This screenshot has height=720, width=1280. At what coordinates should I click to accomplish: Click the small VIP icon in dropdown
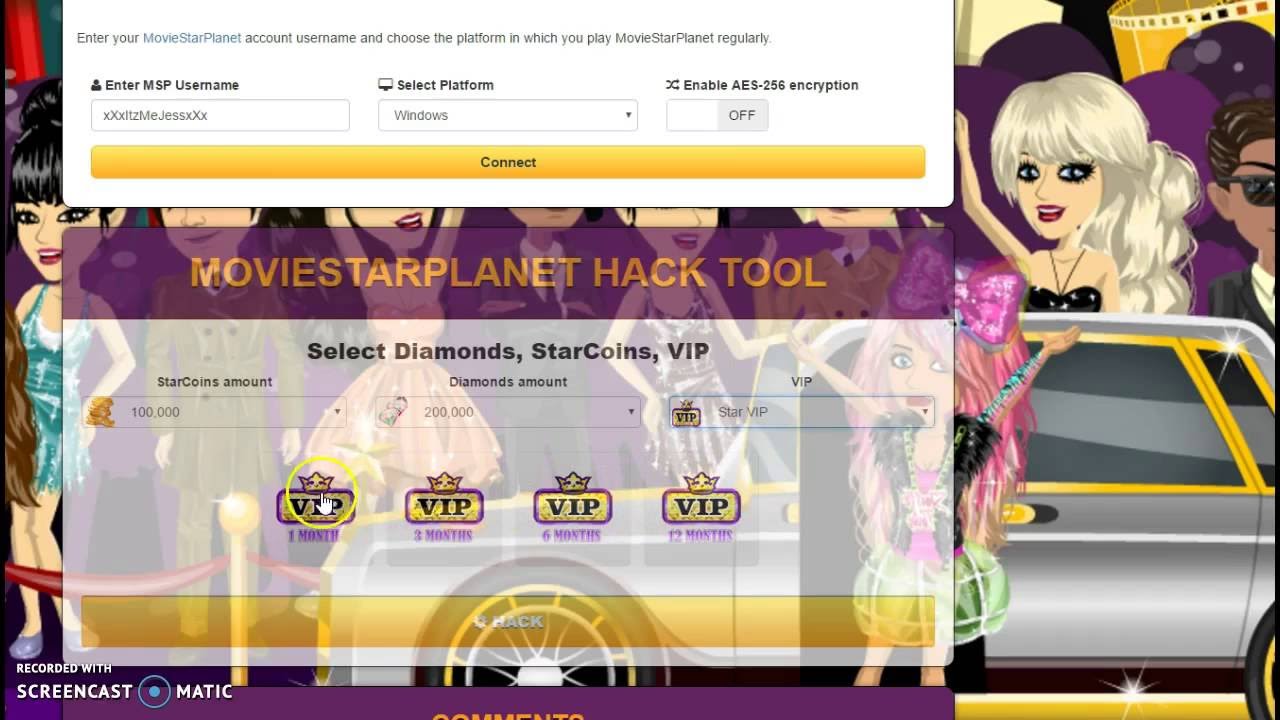point(686,413)
